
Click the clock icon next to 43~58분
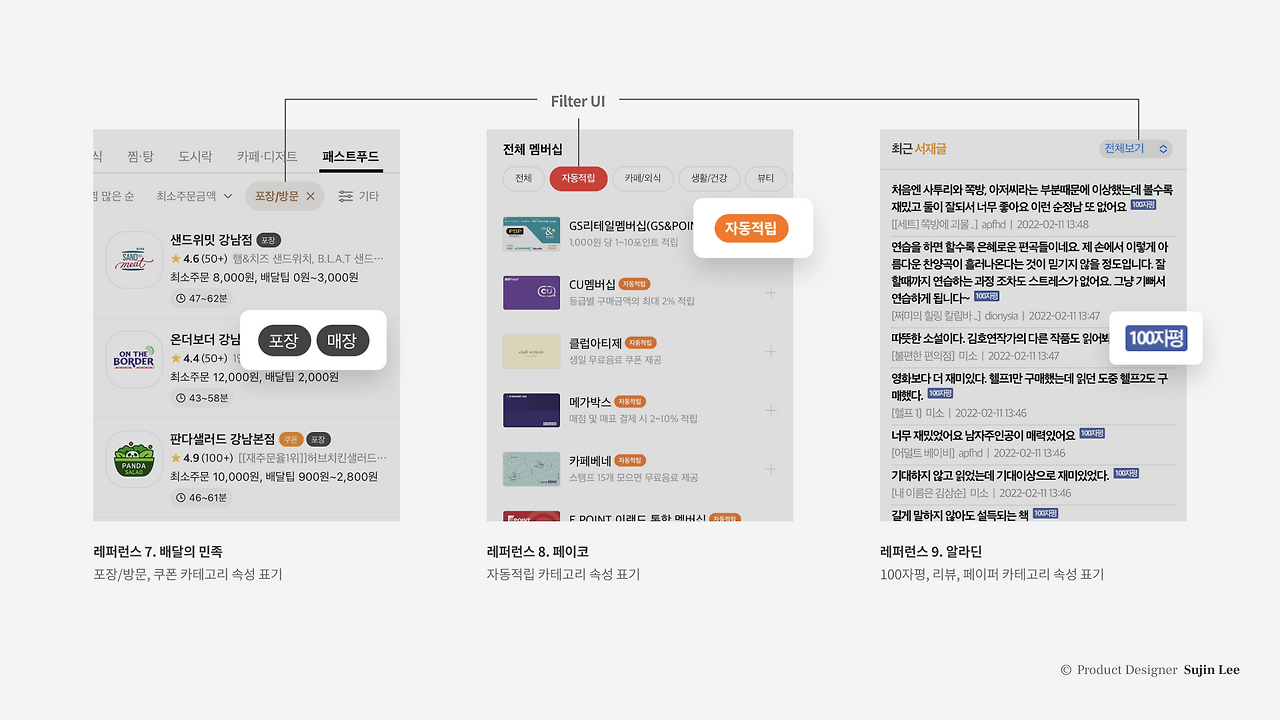181,398
